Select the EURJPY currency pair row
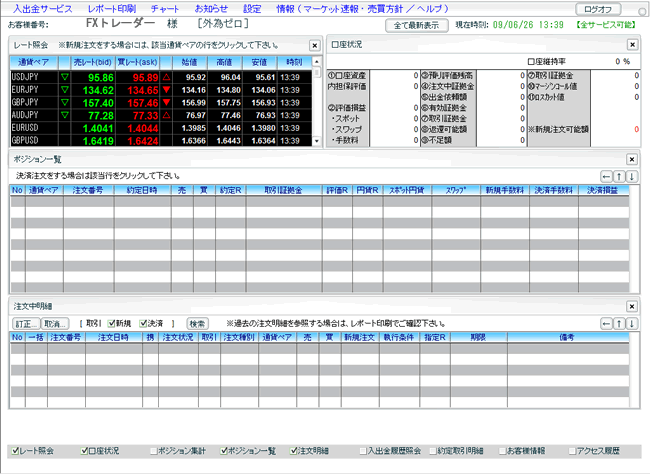The height and width of the screenshot is (474, 650). coord(161,90)
